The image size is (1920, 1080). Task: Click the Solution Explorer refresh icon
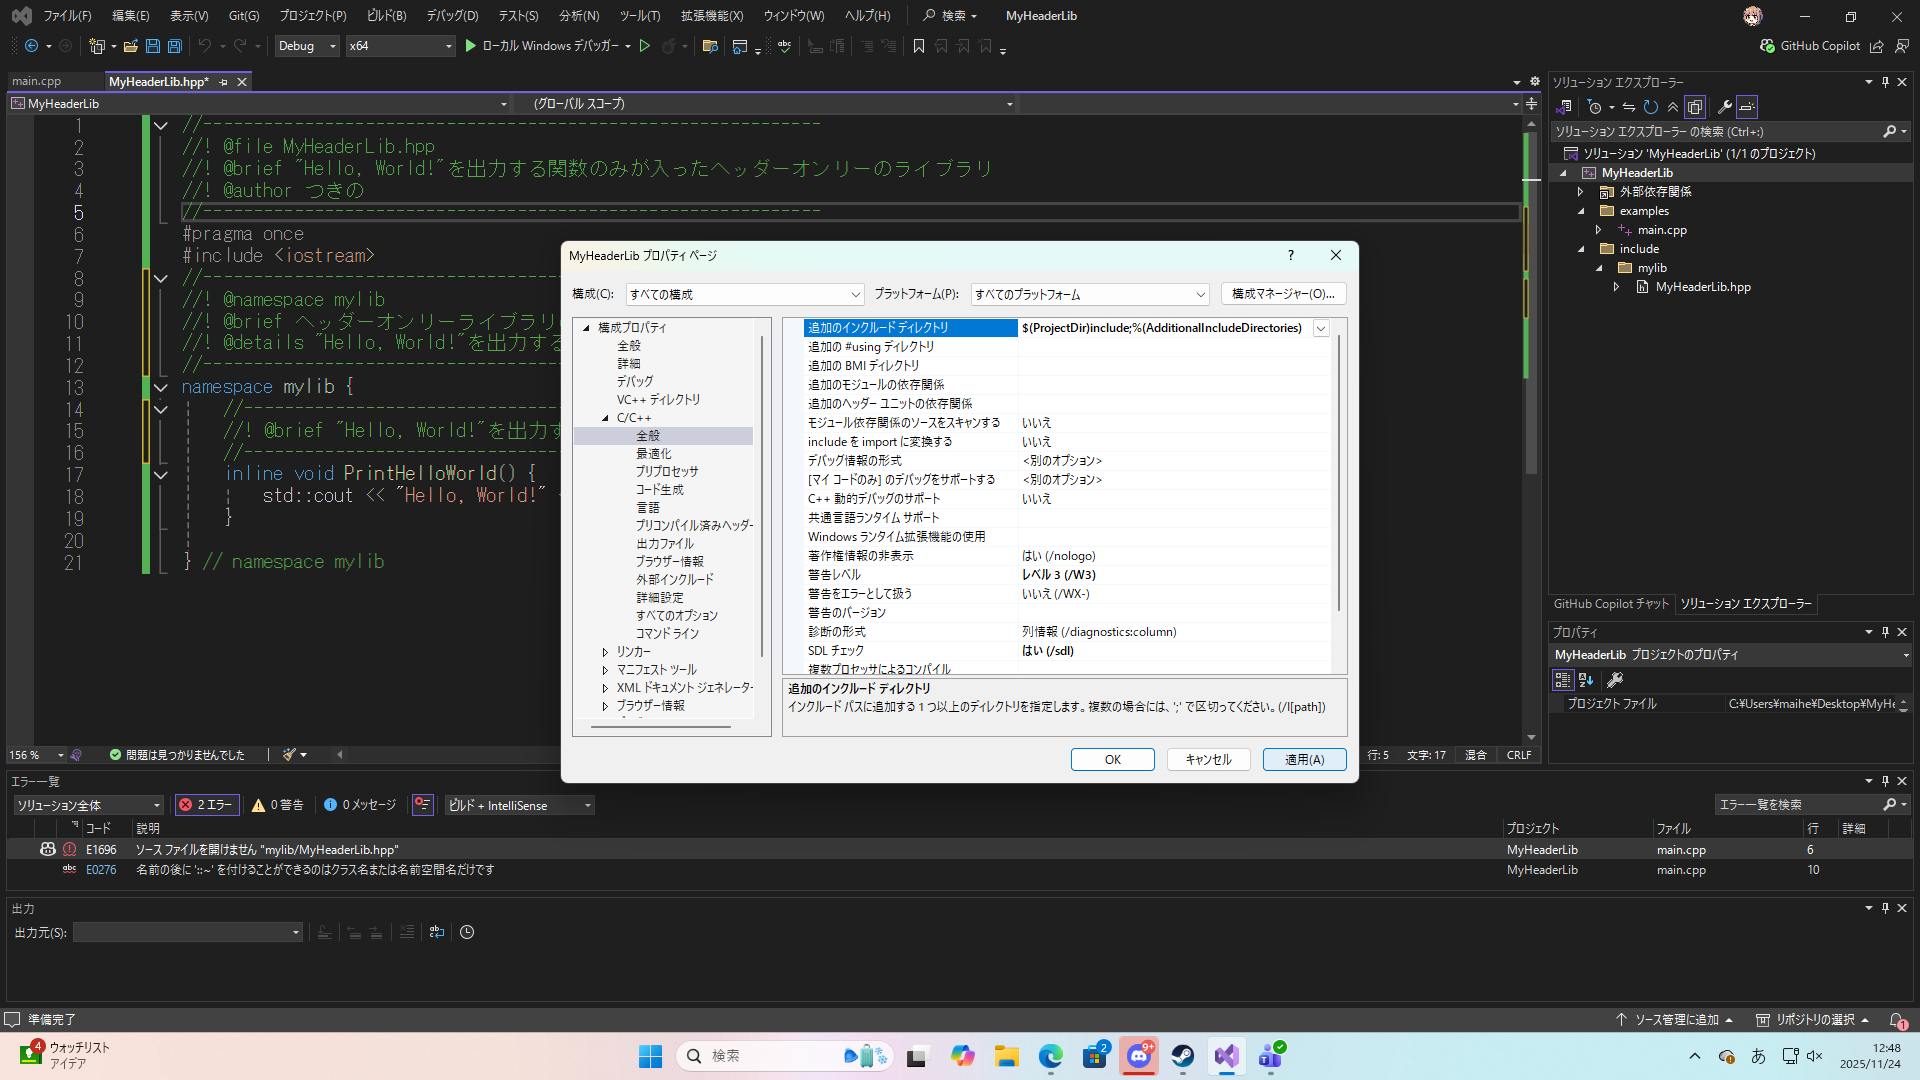1651,107
